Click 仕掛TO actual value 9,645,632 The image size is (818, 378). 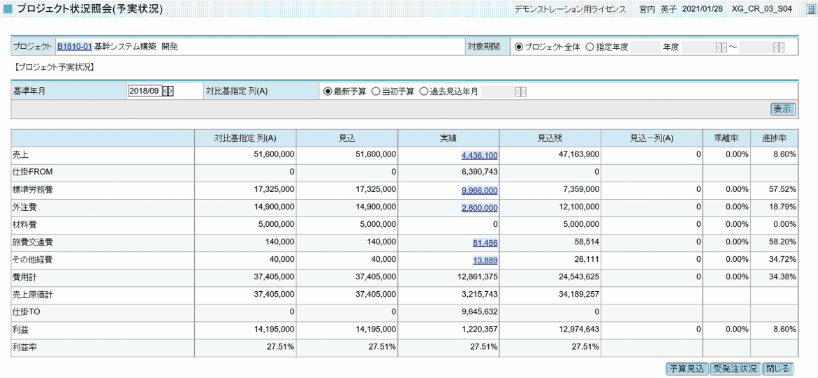[479, 313]
